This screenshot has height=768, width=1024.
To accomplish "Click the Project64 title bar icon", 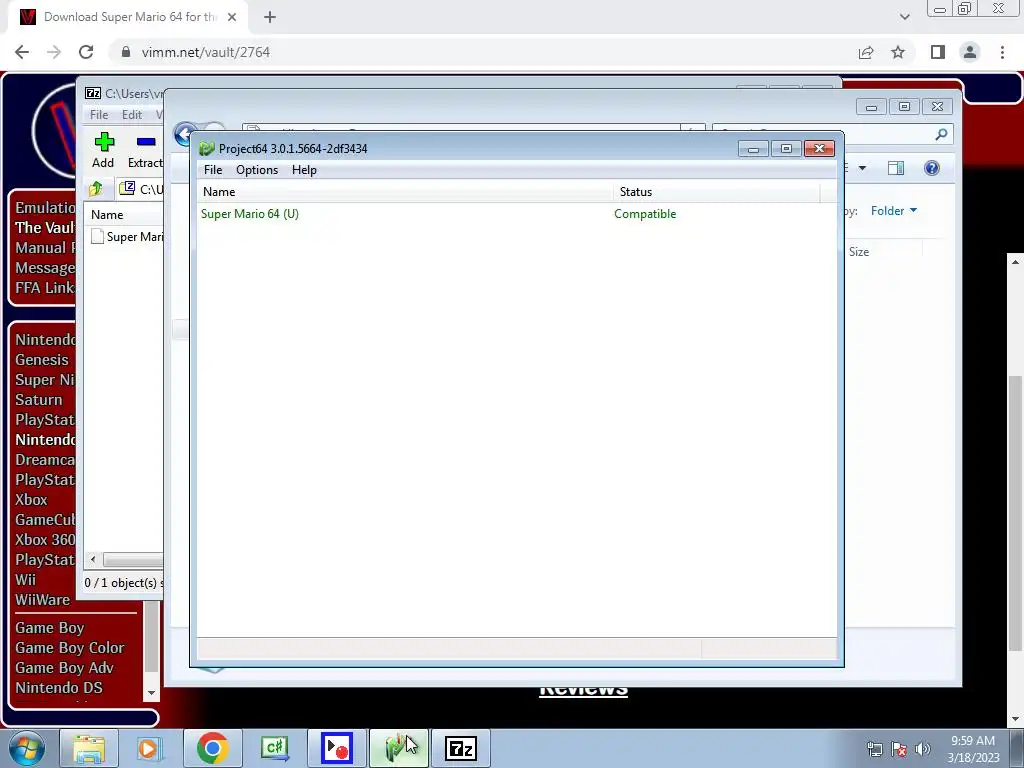I will (207, 149).
